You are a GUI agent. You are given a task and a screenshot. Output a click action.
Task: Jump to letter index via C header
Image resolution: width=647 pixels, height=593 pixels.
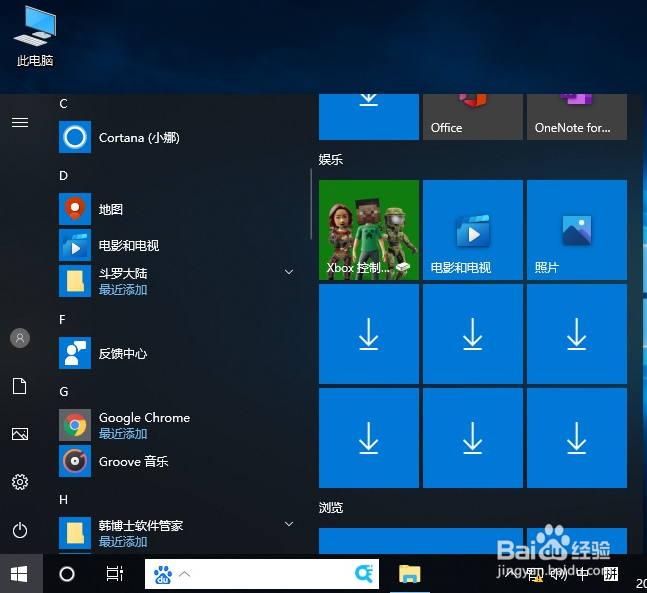(63, 104)
